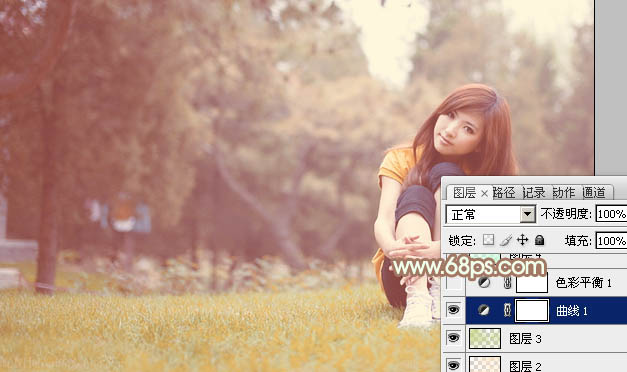Click the 填充 fill value field

tap(611, 241)
